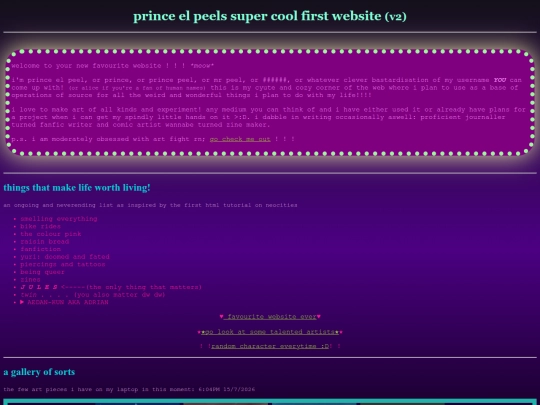Viewport: 540px width, 405px height.
Task: Click the "twin . . . . (you also matter dw dw)" item
Action: (93, 294)
